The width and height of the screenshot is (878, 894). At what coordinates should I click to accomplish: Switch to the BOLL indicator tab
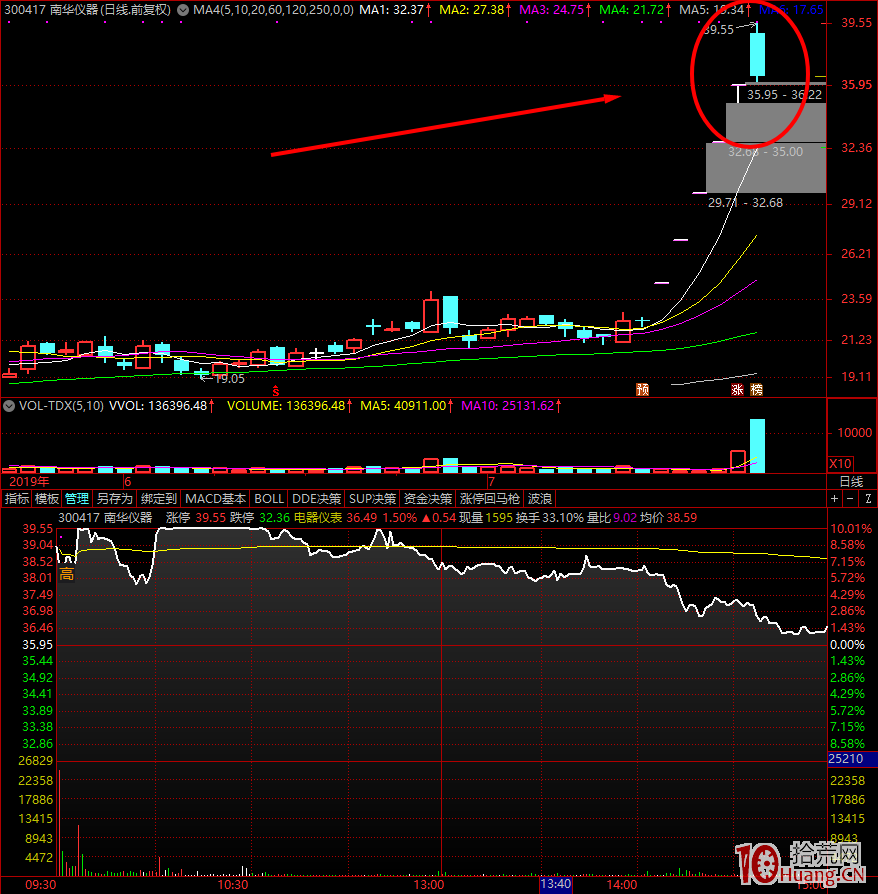pyautogui.click(x=269, y=499)
